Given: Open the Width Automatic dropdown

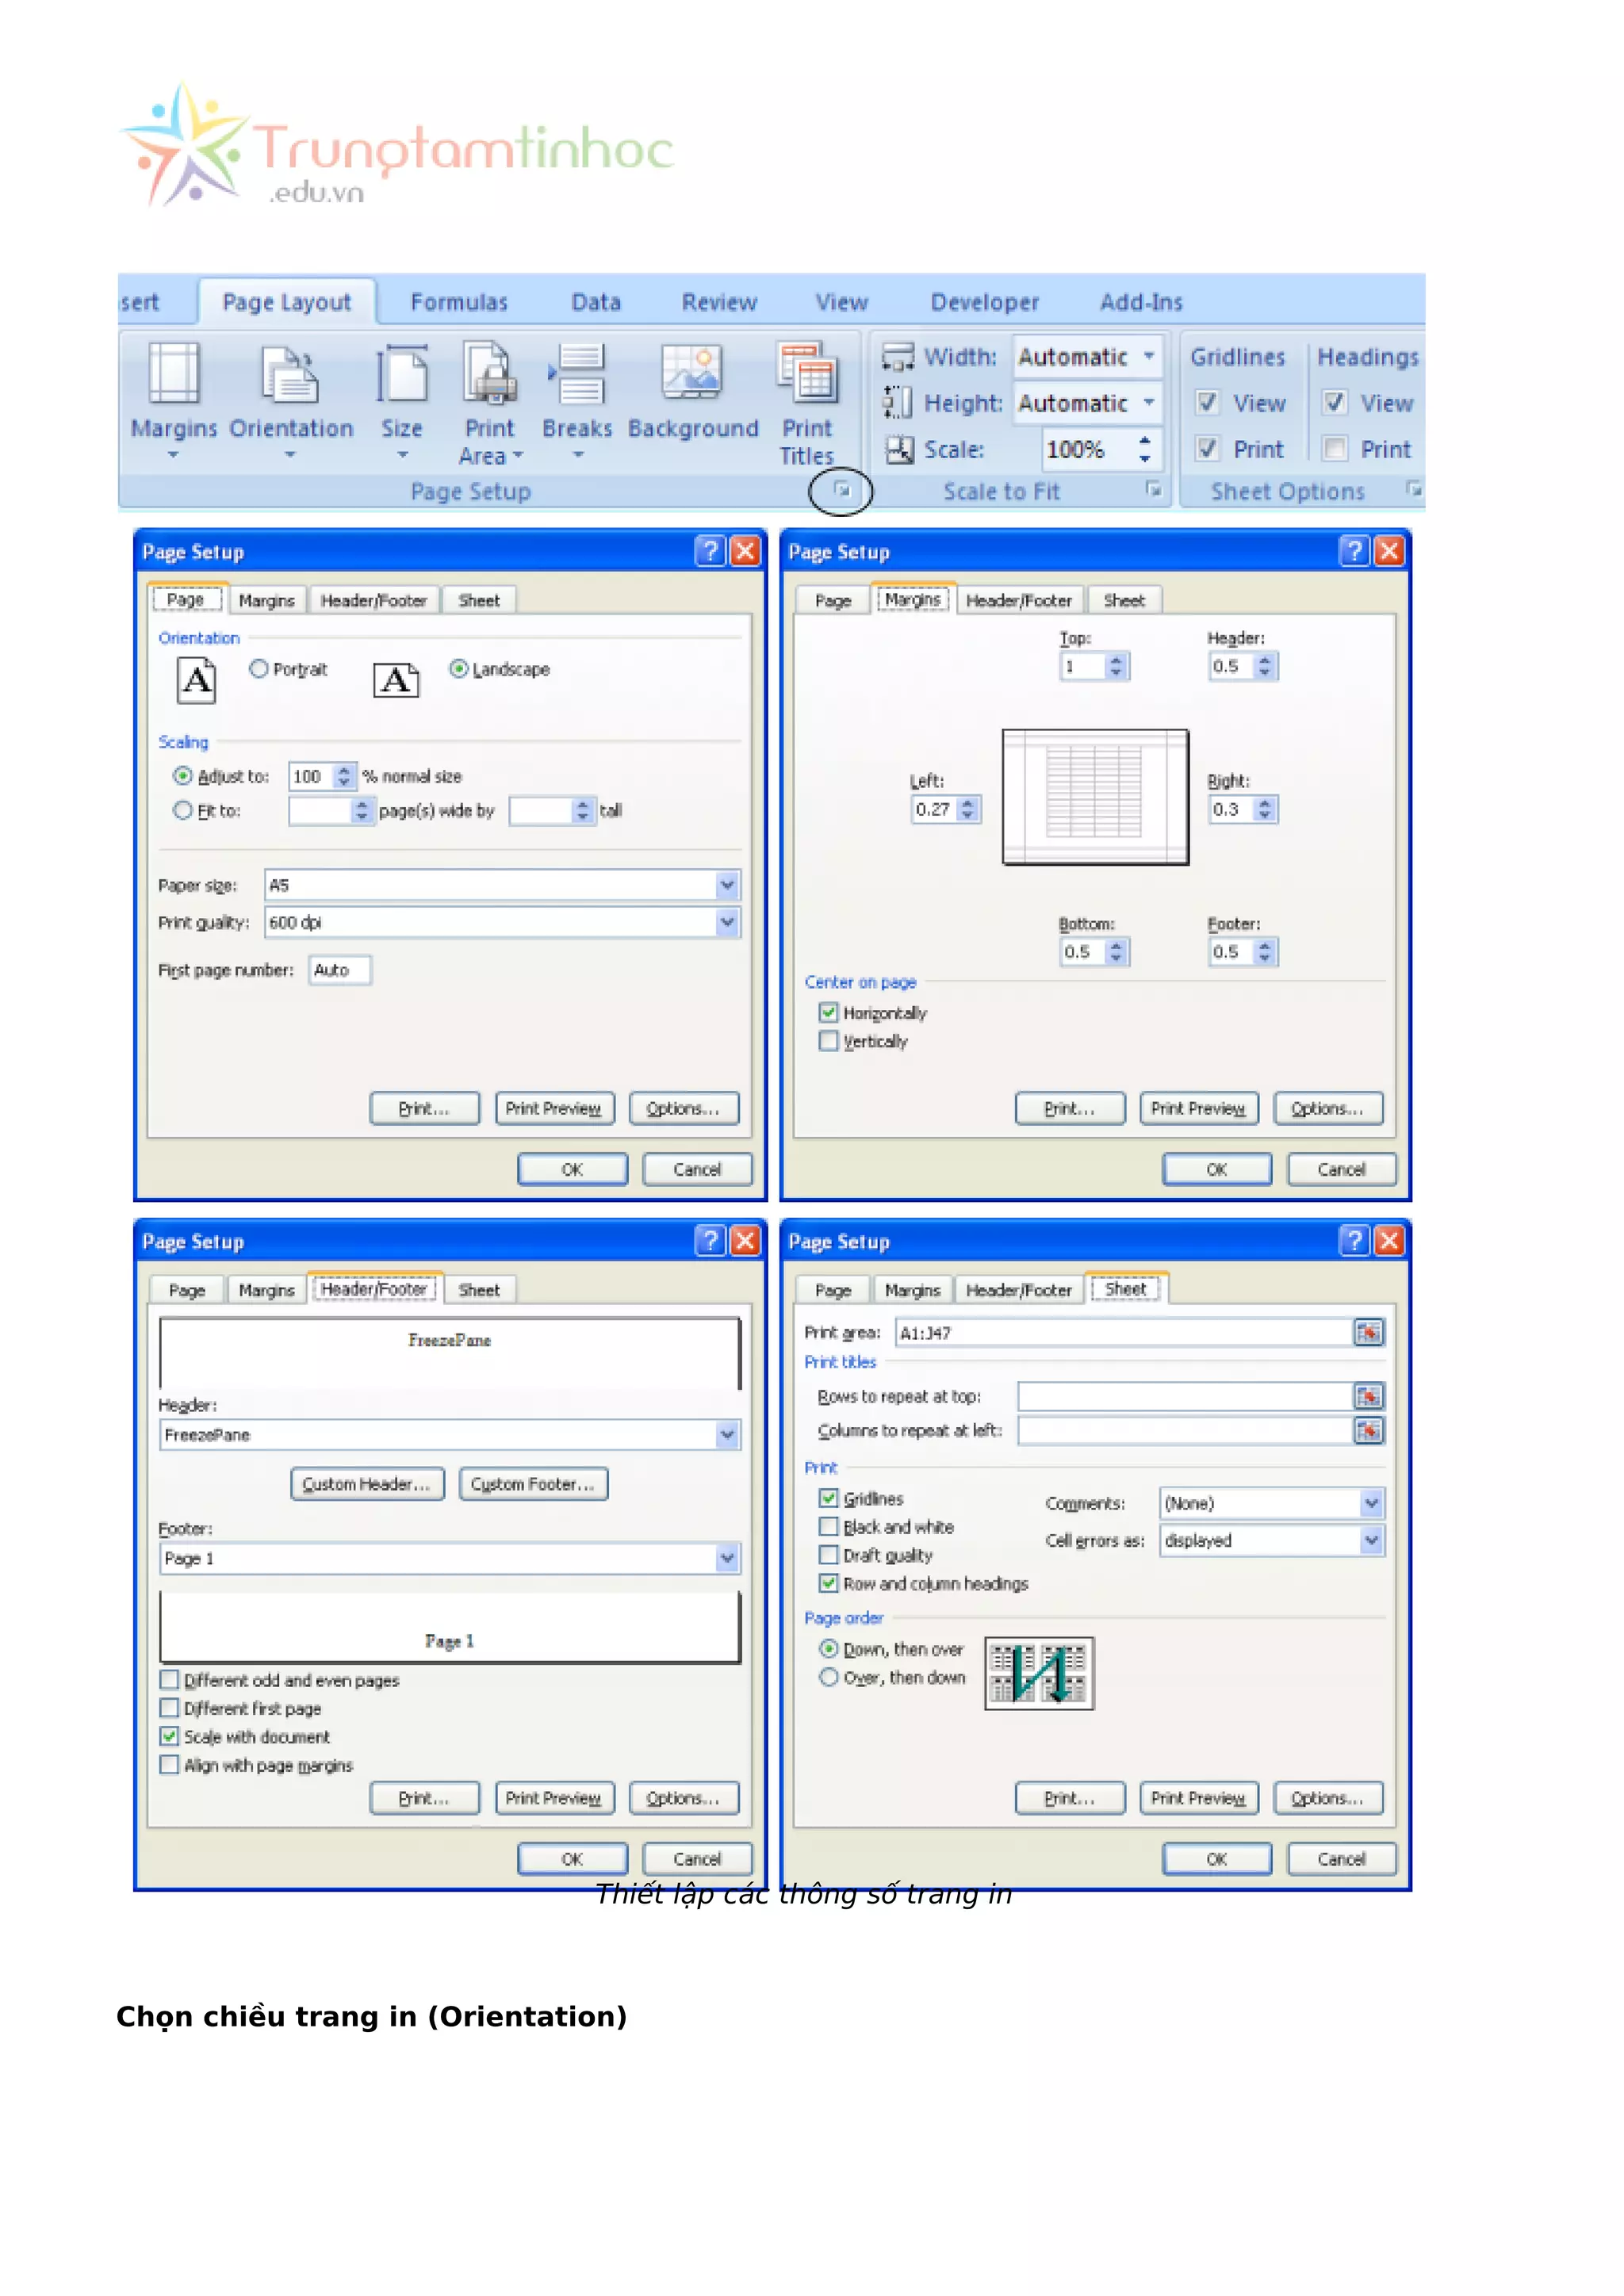Looking at the screenshot, I should (1149, 356).
